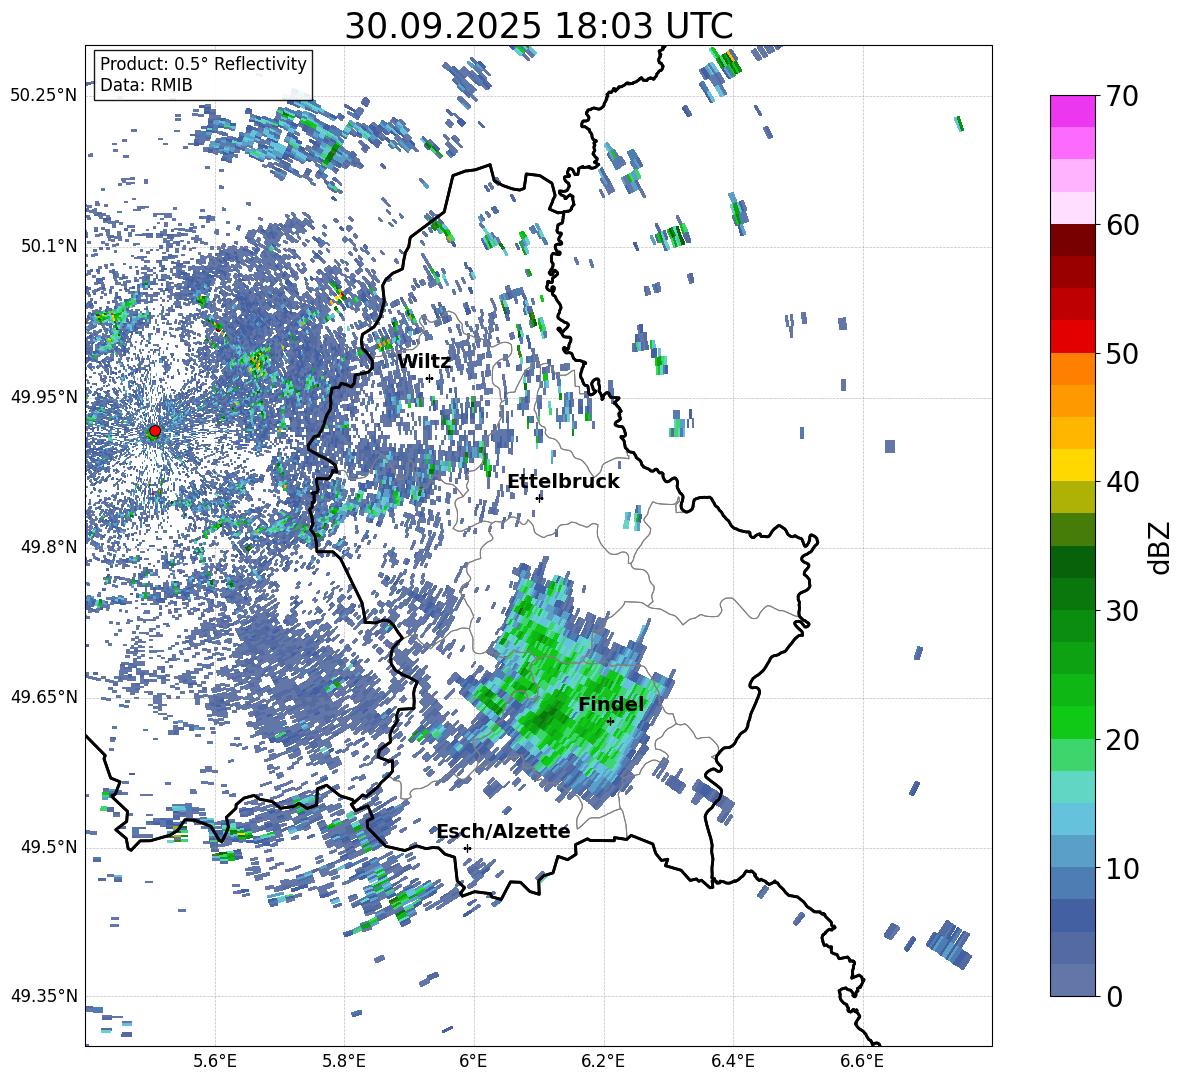
Task: Click the 10 value on colorbar
Action: point(1122,868)
